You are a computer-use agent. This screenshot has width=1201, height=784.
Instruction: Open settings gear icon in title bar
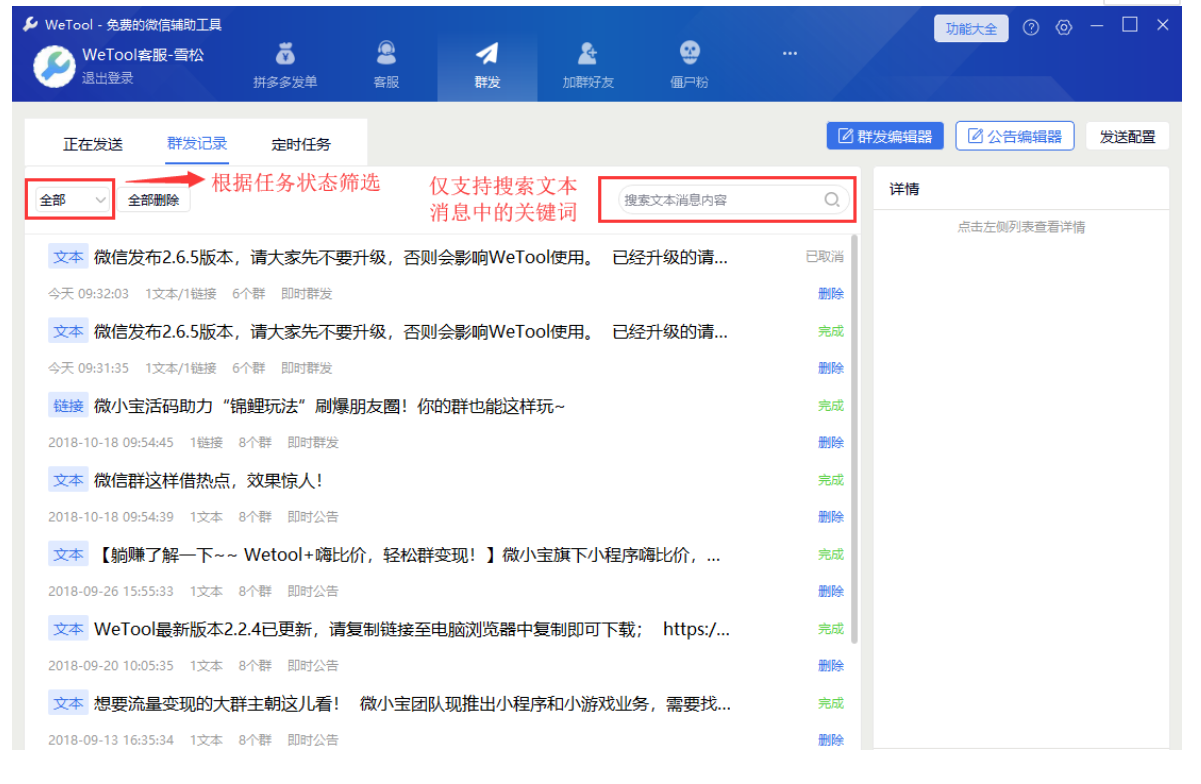(x=1064, y=28)
